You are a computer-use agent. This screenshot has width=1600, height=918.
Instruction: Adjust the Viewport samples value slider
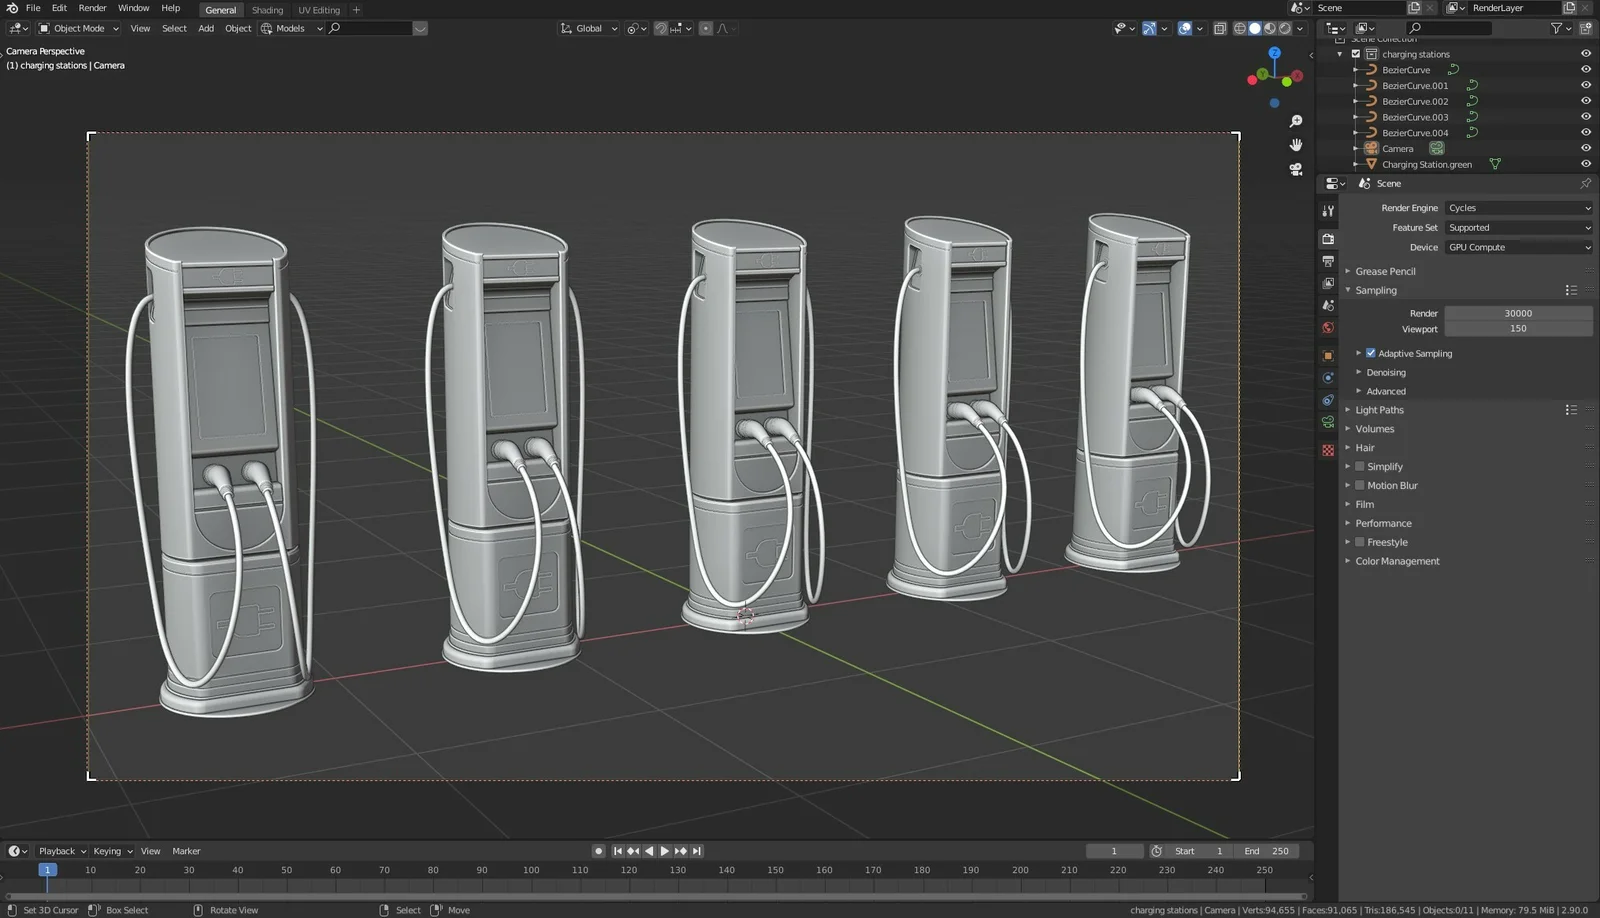coord(1518,329)
